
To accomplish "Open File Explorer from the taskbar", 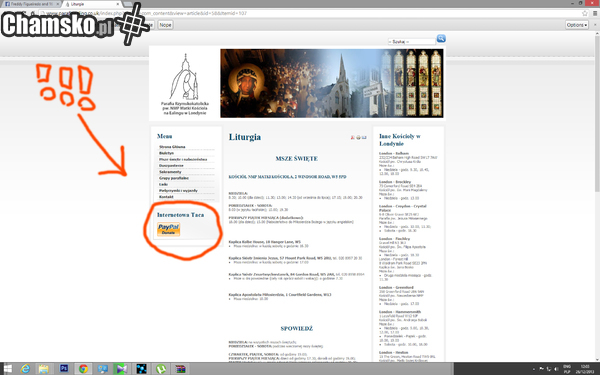I will tap(44, 369).
